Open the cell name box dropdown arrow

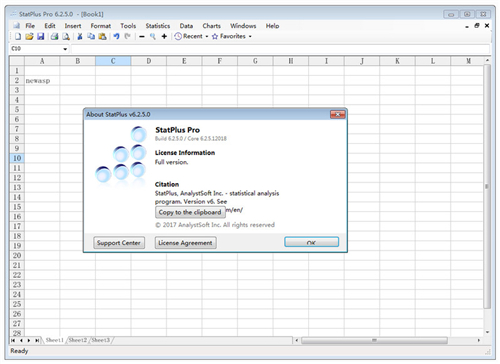(x=65, y=49)
